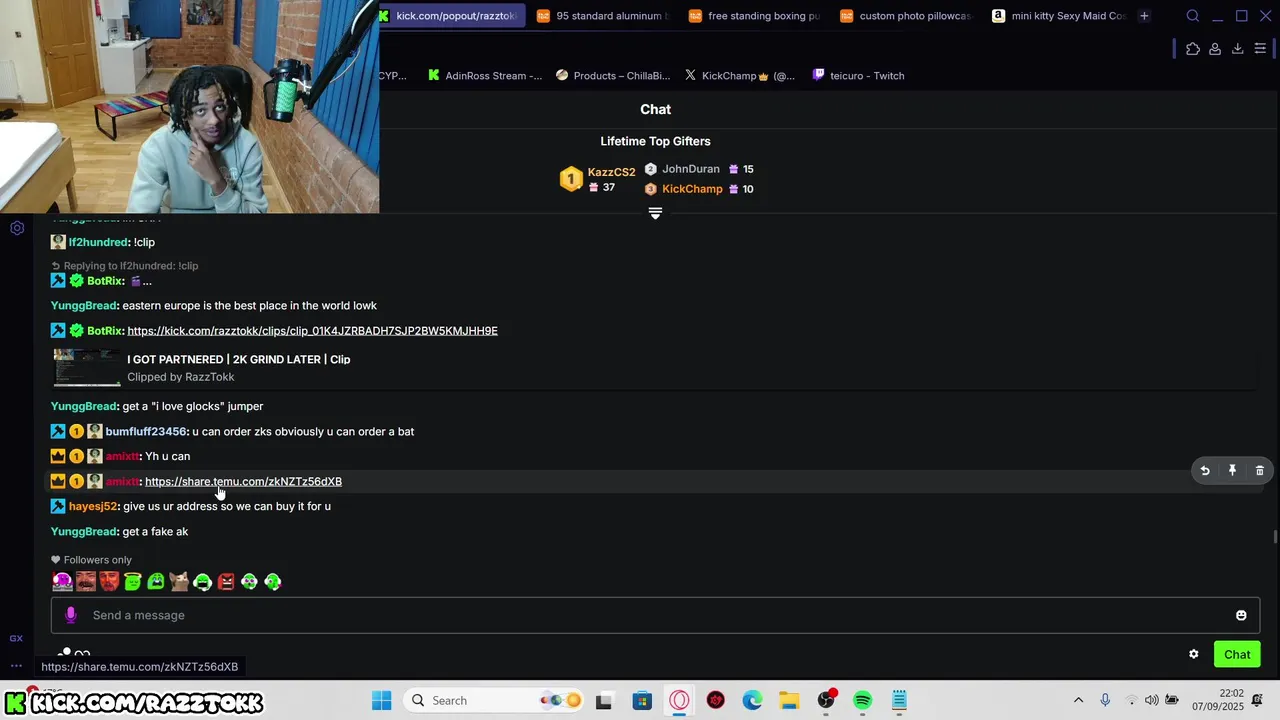This screenshot has width=1280, height=720.
Task: Click gifter name KickChamp in leaderboard
Action: 692,189
